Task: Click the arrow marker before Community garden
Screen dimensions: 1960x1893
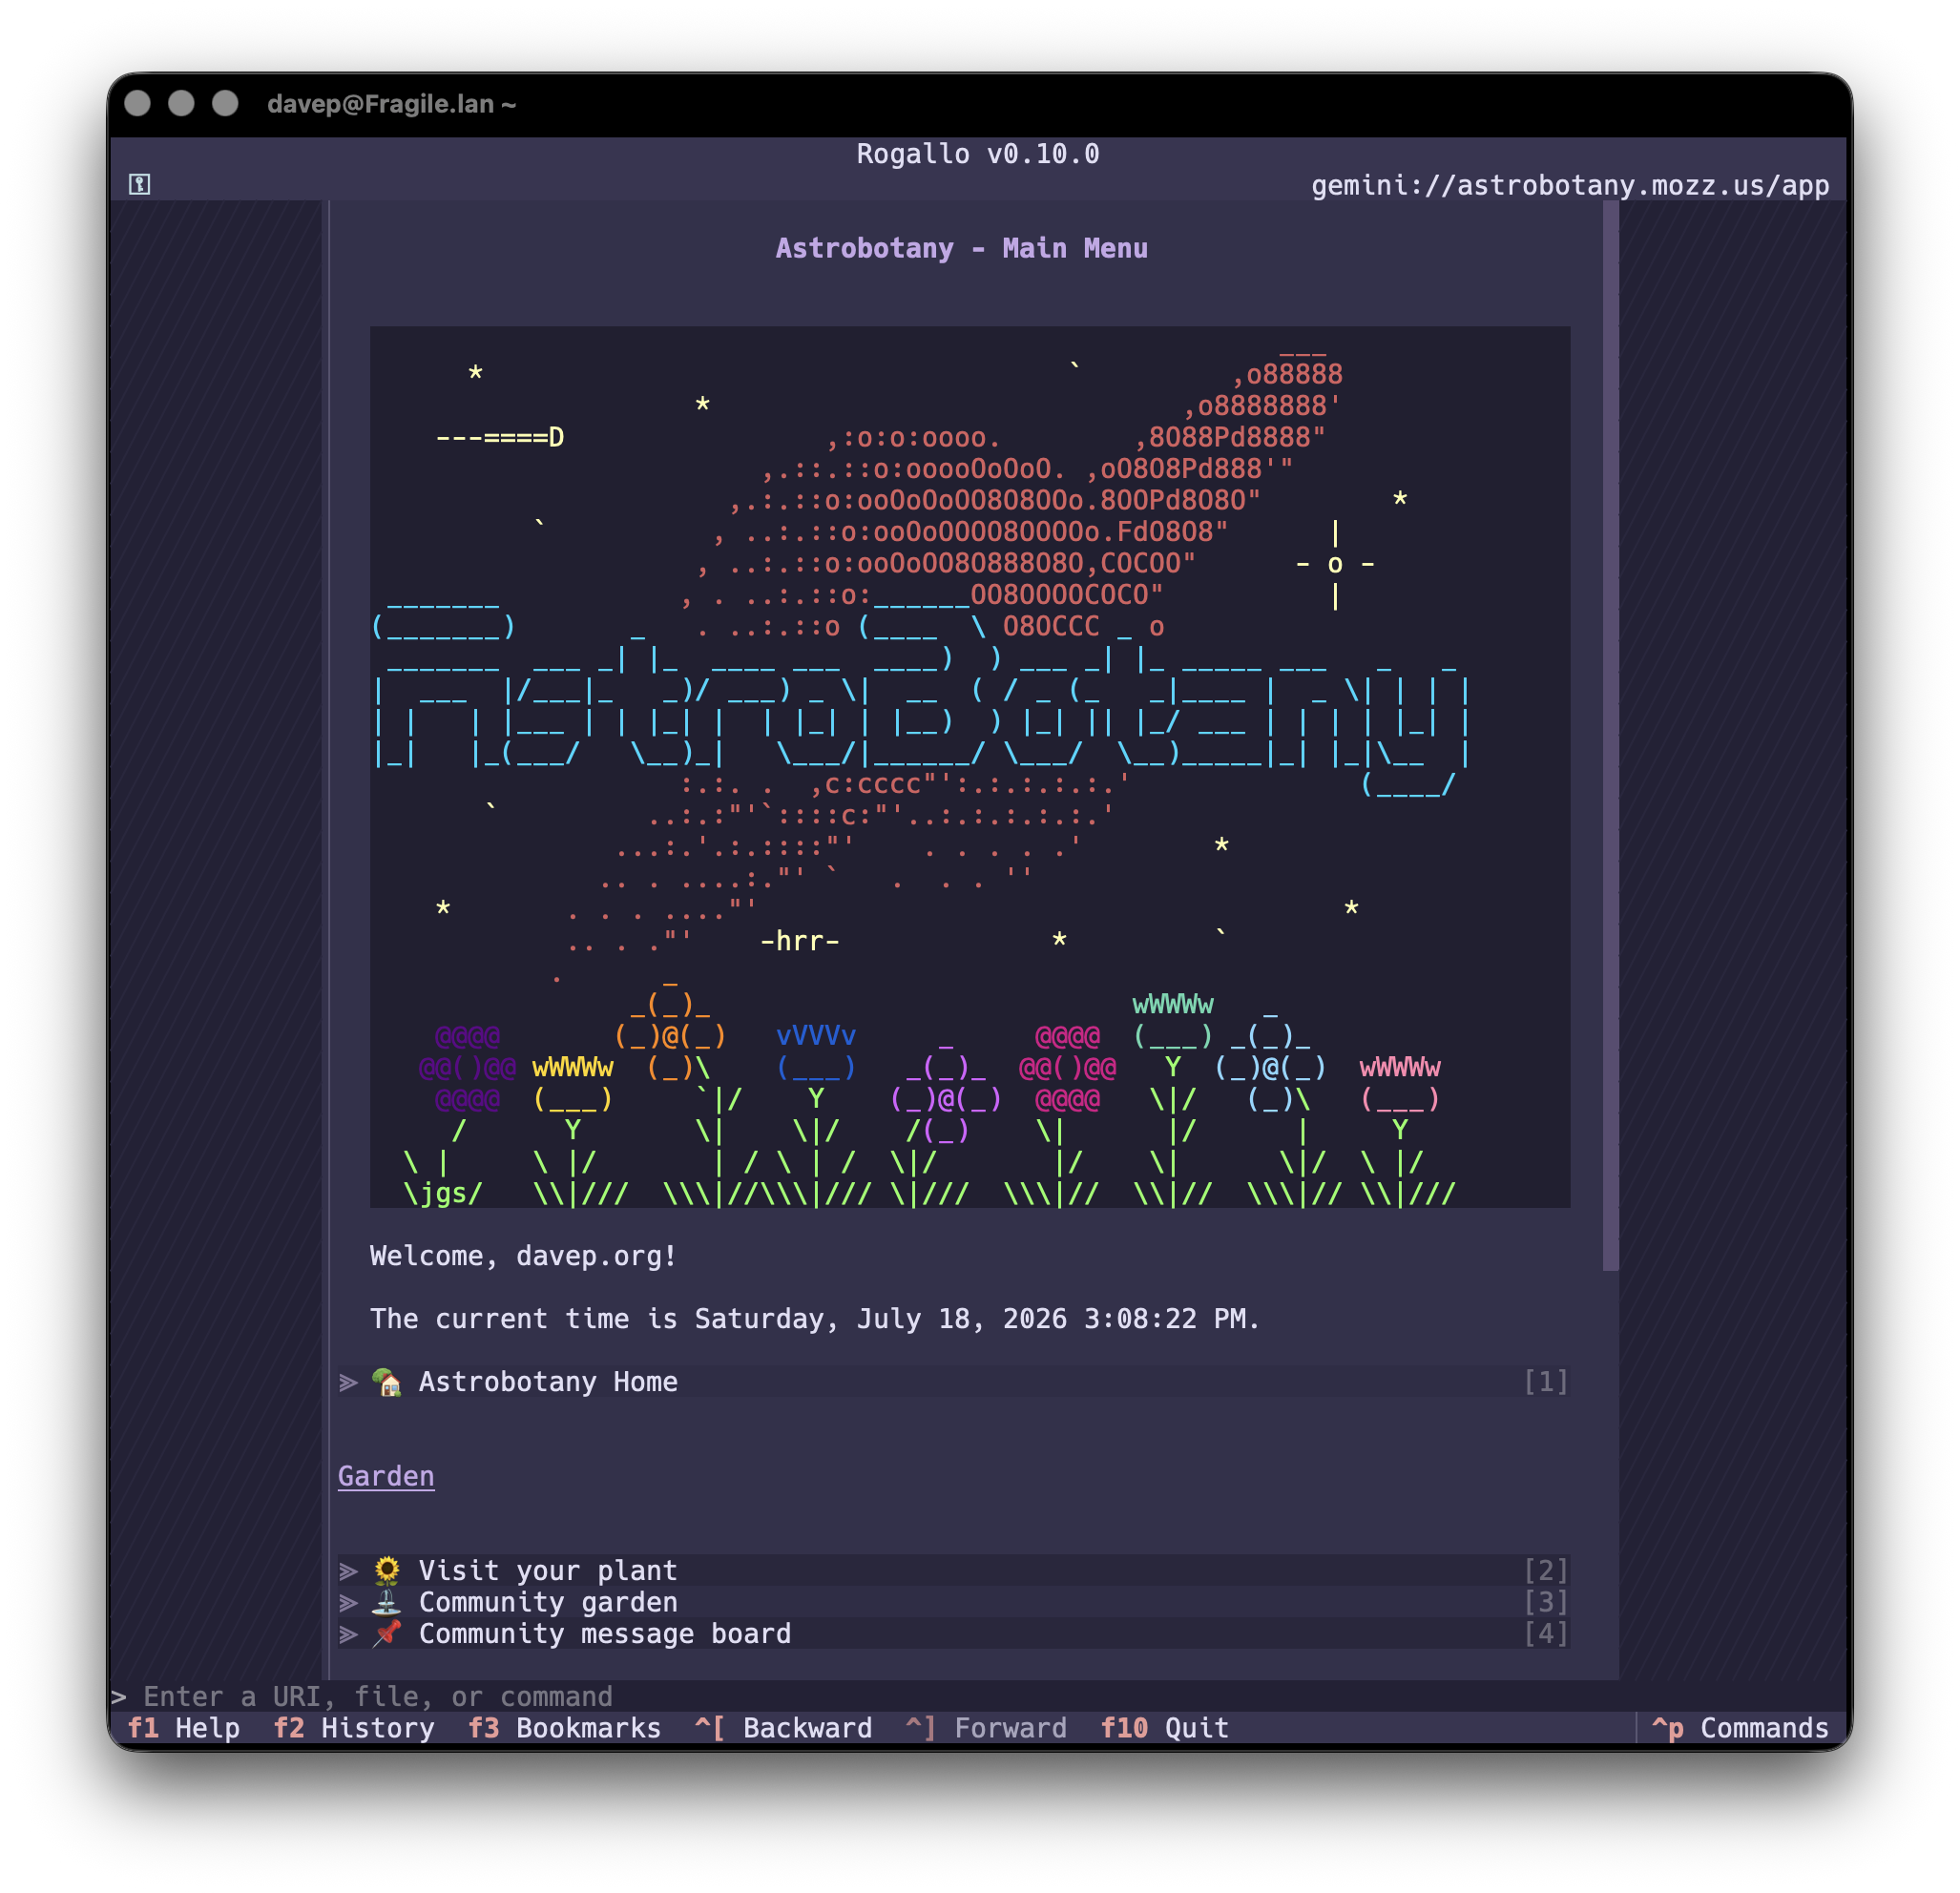Action: (x=348, y=1602)
